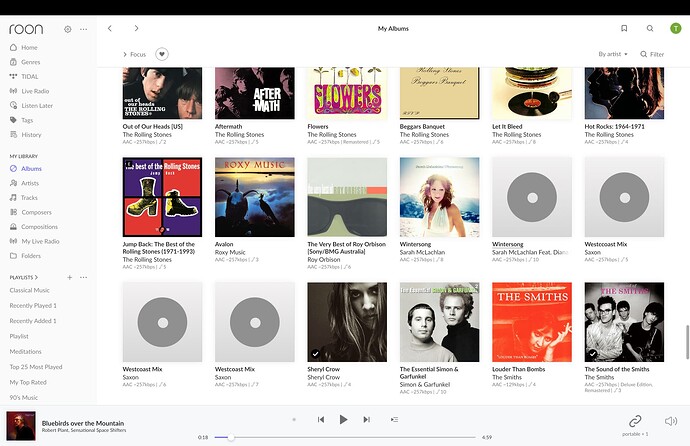690x446 pixels.
Task: Expand the Focus filter chevron
Action: coord(125,54)
